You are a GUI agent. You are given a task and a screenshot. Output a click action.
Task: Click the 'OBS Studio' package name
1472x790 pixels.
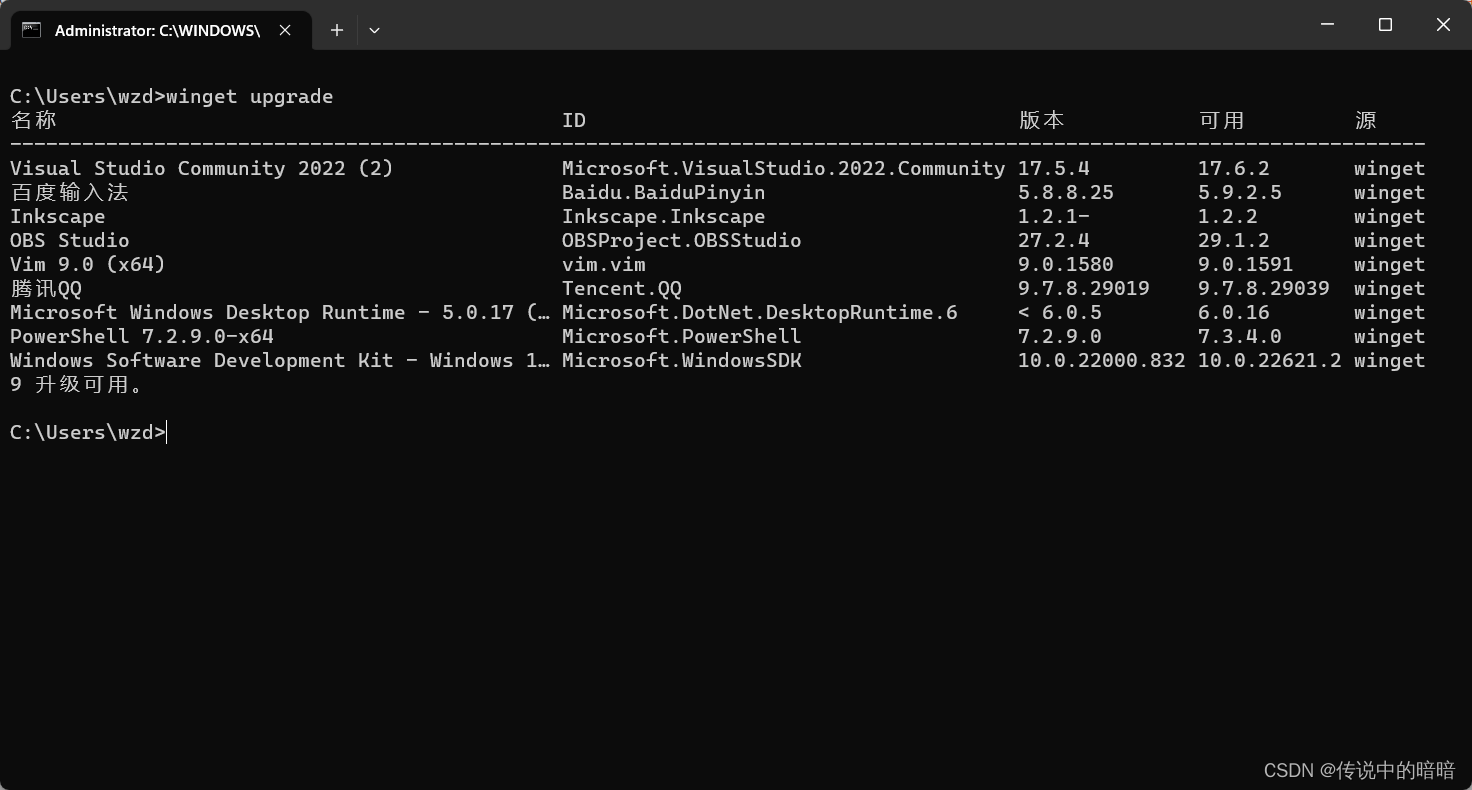(x=70, y=240)
